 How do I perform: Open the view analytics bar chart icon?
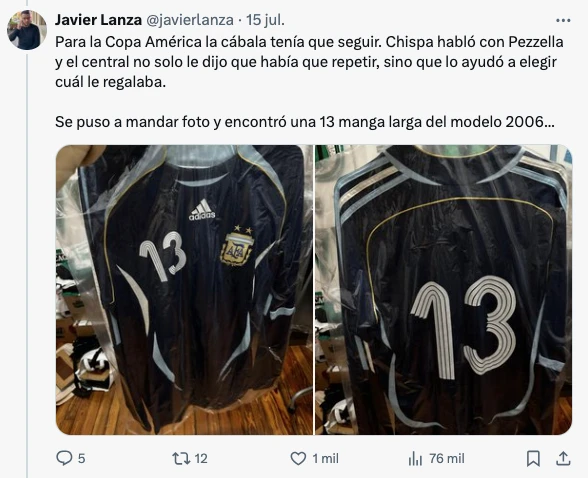[x=416, y=458]
